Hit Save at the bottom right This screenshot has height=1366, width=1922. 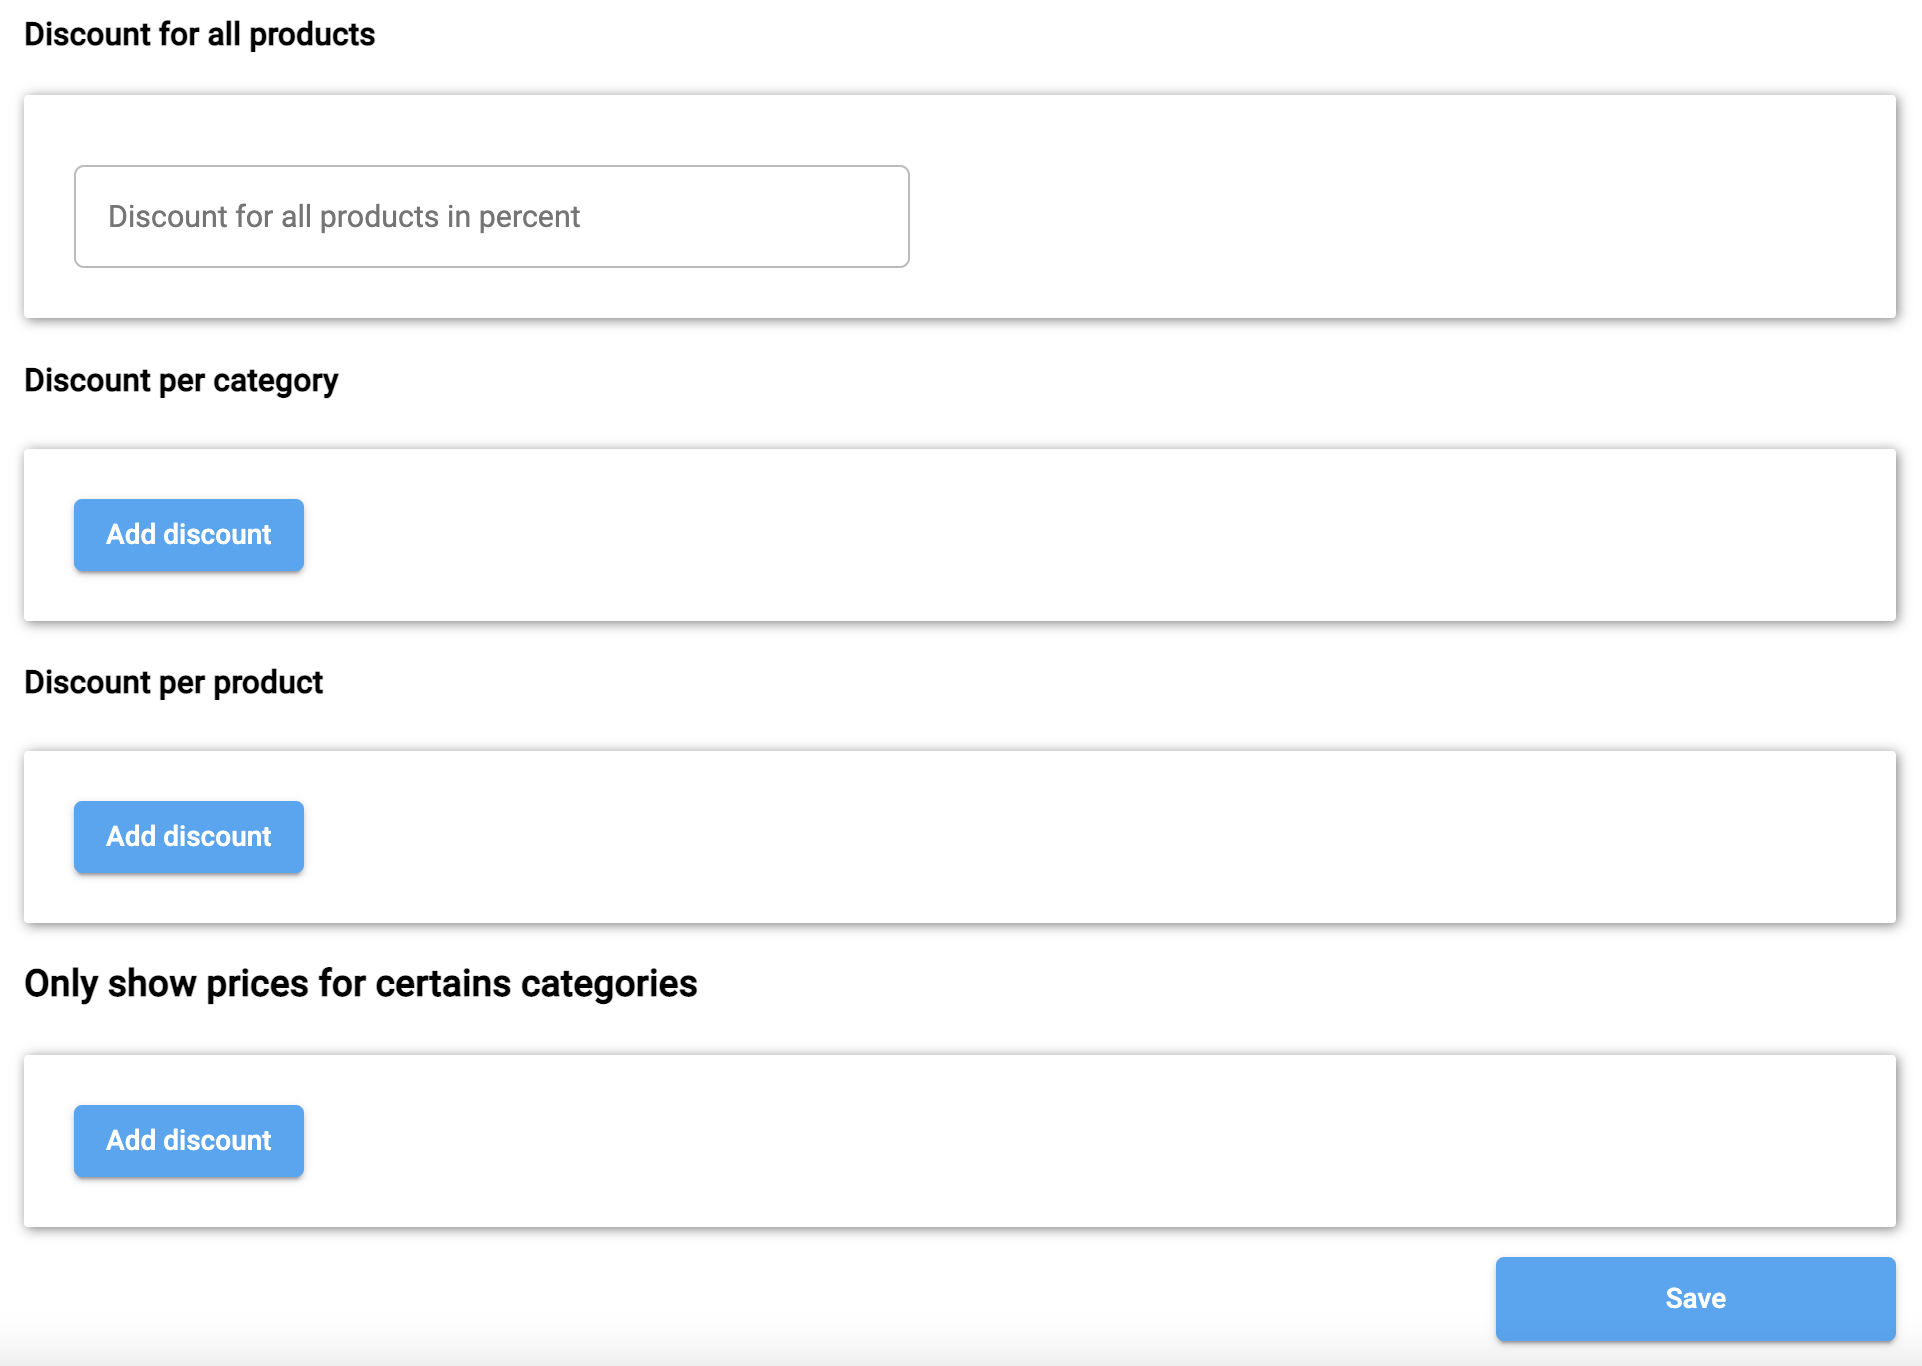tap(1695, 1298)
